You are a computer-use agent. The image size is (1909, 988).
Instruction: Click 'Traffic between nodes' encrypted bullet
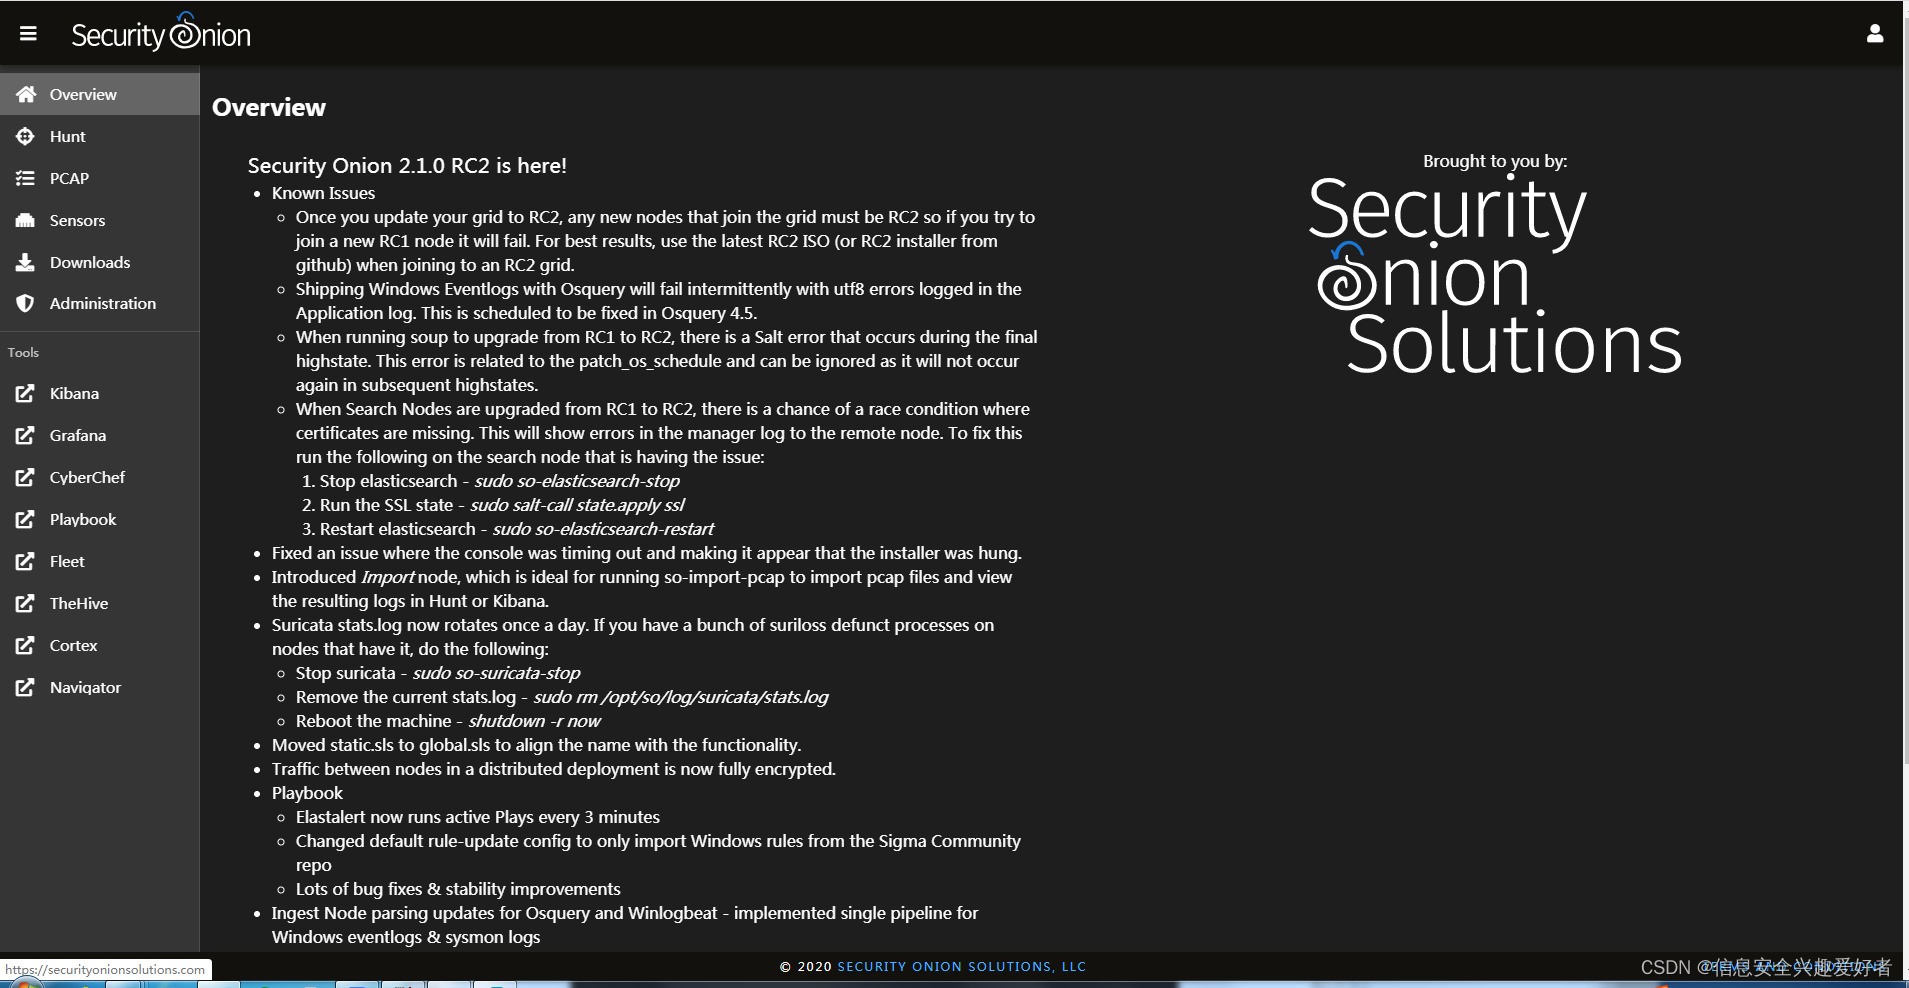(x=553, y=769)
